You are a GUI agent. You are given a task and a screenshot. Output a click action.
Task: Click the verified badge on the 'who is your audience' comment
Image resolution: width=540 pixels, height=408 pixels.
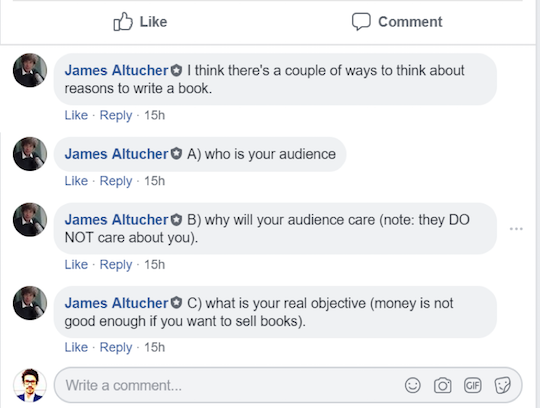pyautogui.click(x=176, y=154)
